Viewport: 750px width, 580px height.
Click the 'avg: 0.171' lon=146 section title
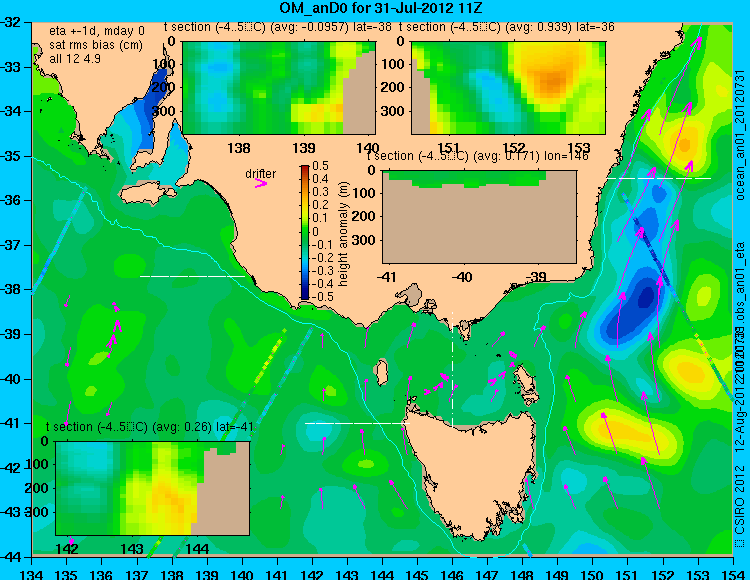477,156
